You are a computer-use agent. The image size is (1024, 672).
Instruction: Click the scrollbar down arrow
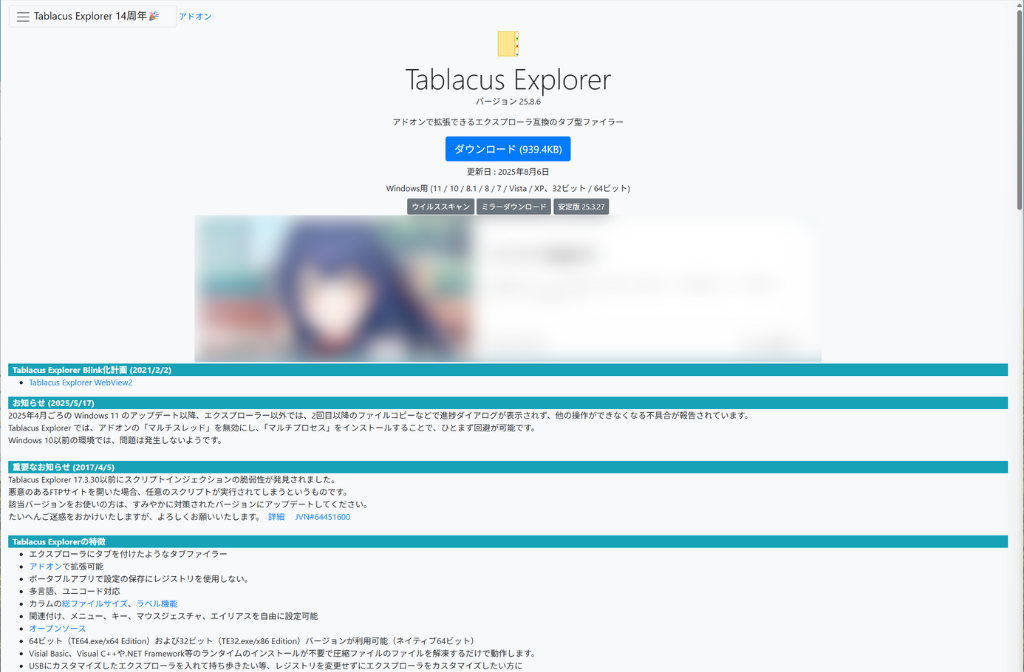click(1018, 665)
